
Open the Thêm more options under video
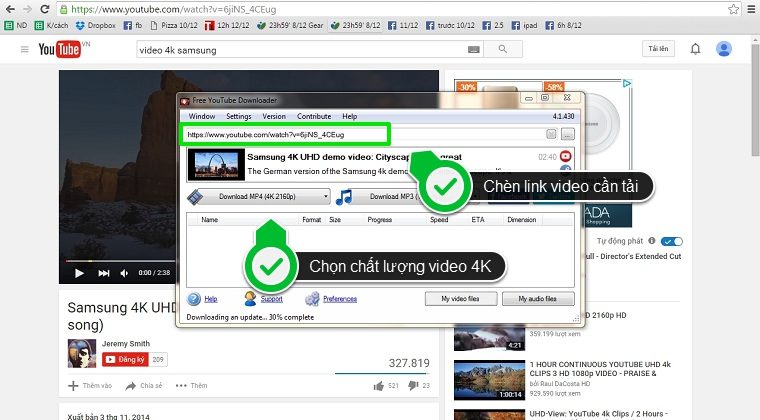pyautogui.click(x=192, y=385)
